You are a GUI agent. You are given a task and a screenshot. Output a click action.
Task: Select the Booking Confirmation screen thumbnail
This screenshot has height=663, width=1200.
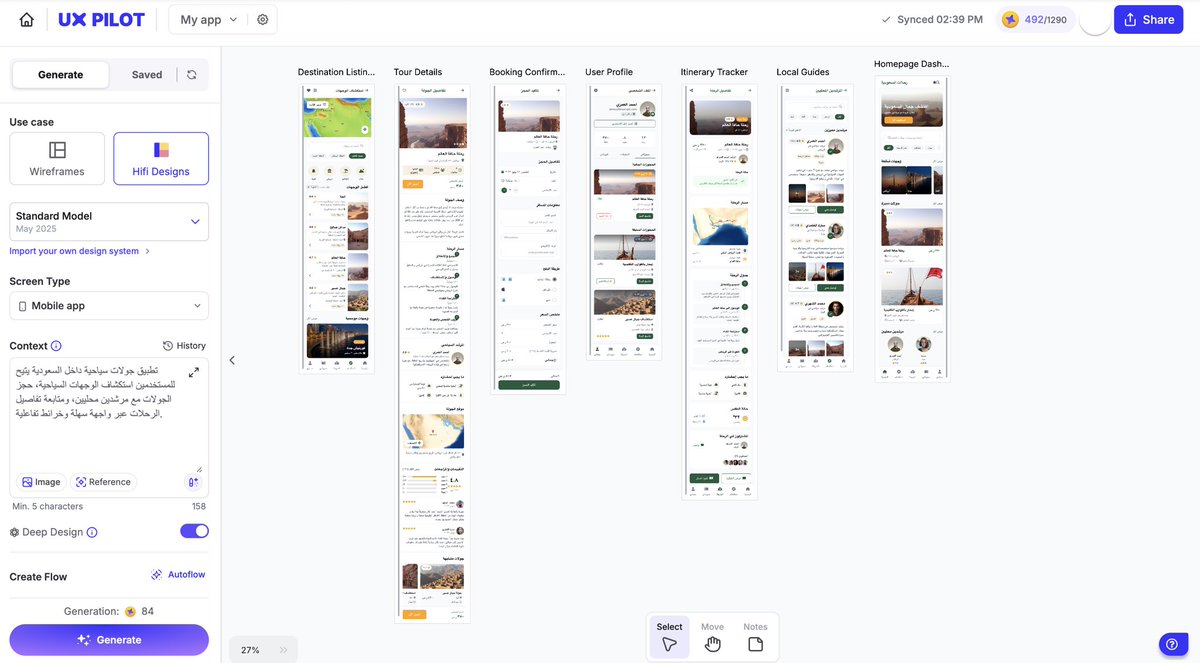(x=527, y=238)
